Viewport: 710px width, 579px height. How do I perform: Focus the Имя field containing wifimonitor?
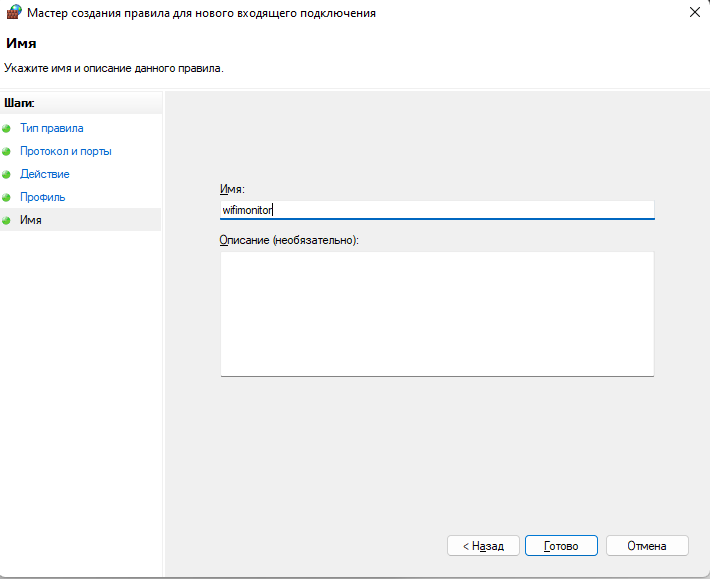coord(437,210)
